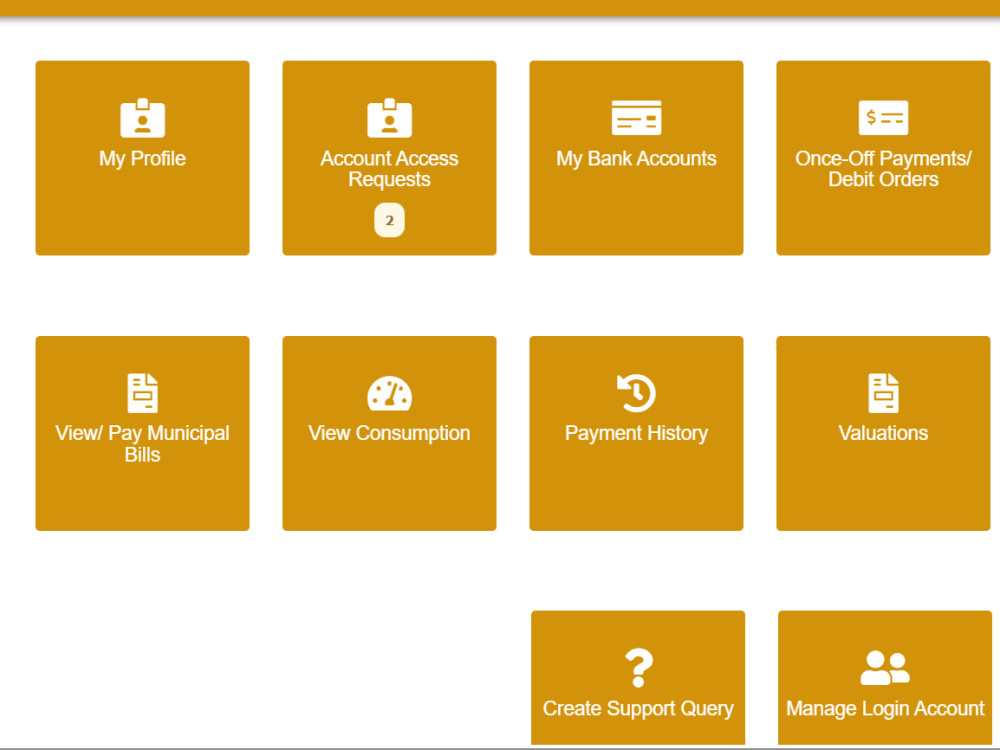The width and height of the screenshot is (1000, 750).
Task: Open View/ Pay Municipal Bills label
Action: [142, 444]
